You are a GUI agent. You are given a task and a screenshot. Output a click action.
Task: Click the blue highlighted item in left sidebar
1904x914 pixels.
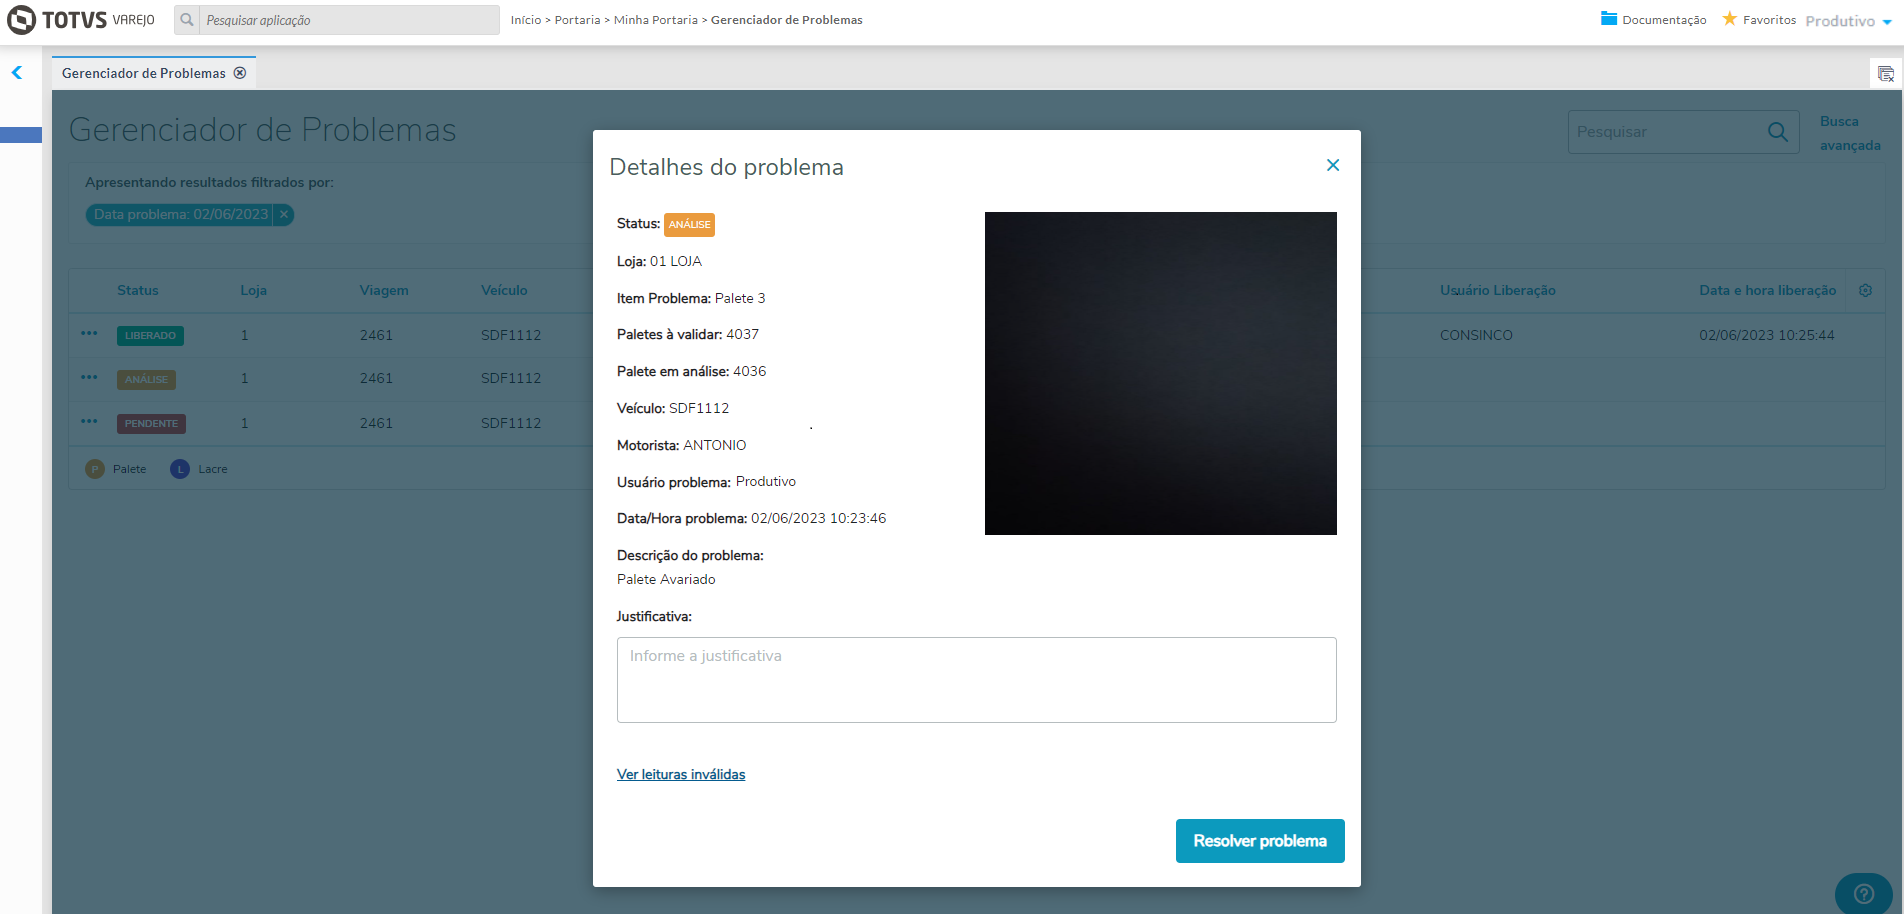pos(21,135)
